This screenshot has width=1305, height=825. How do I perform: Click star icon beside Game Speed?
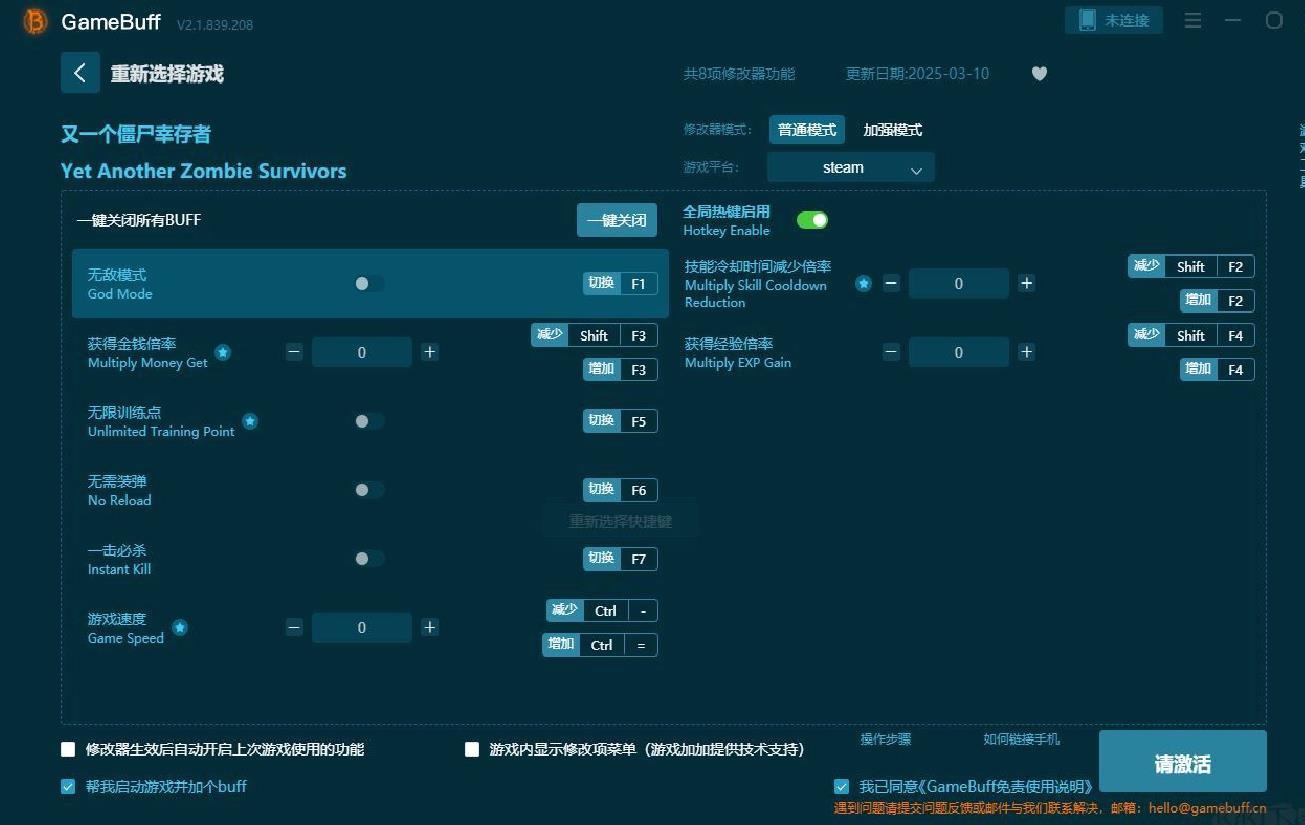click(180, 627)
